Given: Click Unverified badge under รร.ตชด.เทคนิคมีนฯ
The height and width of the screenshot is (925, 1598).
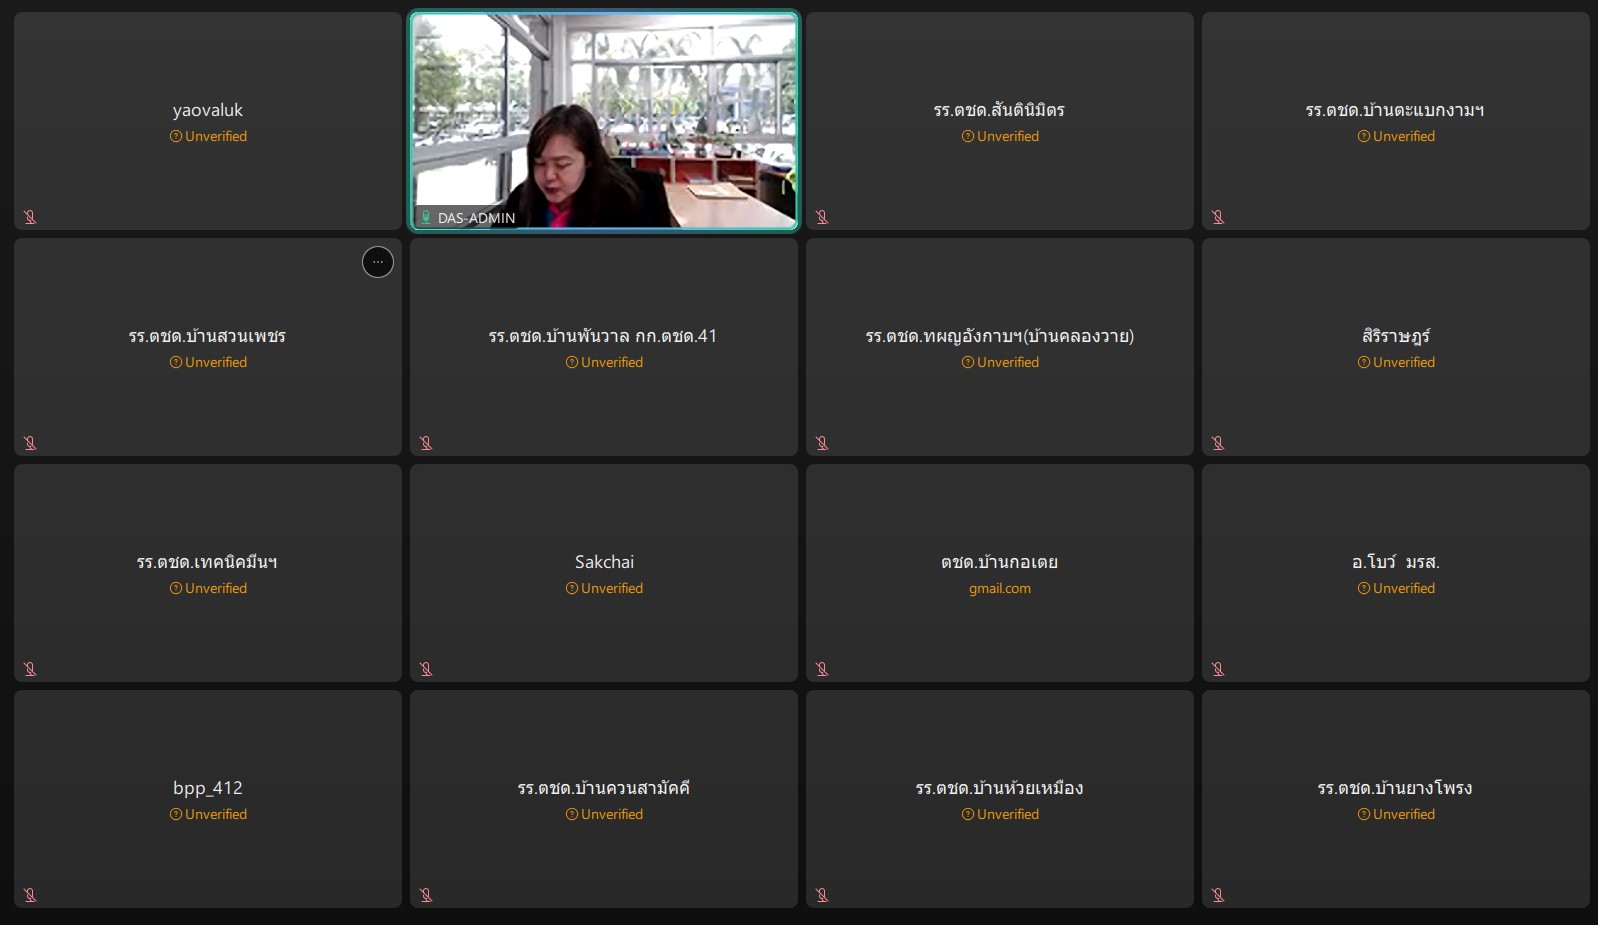Looking at the screenshot, I should (x=208, y=588).
